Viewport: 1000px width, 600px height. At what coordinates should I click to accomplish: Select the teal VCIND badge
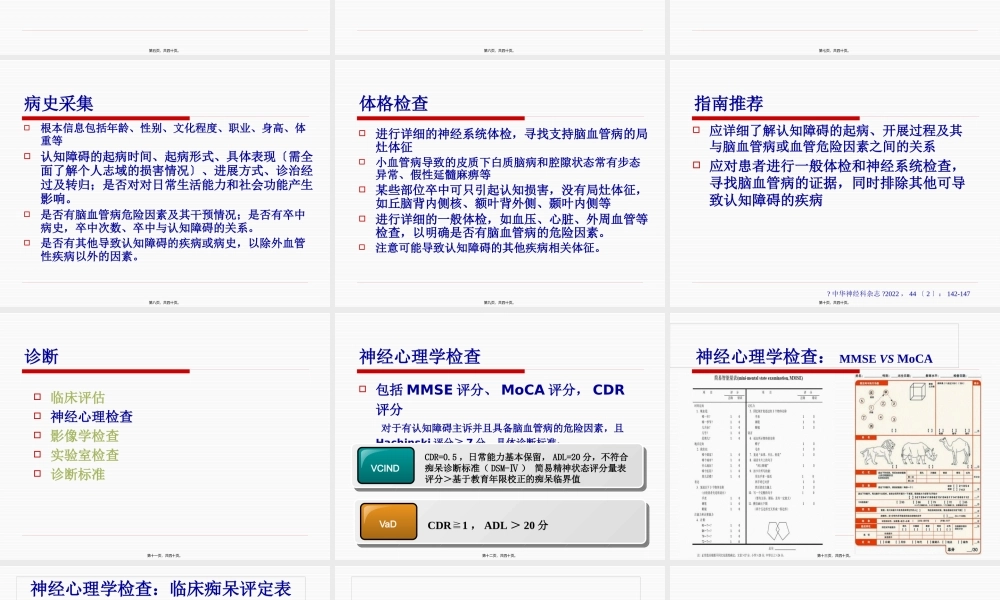click(x=386, y=467)
